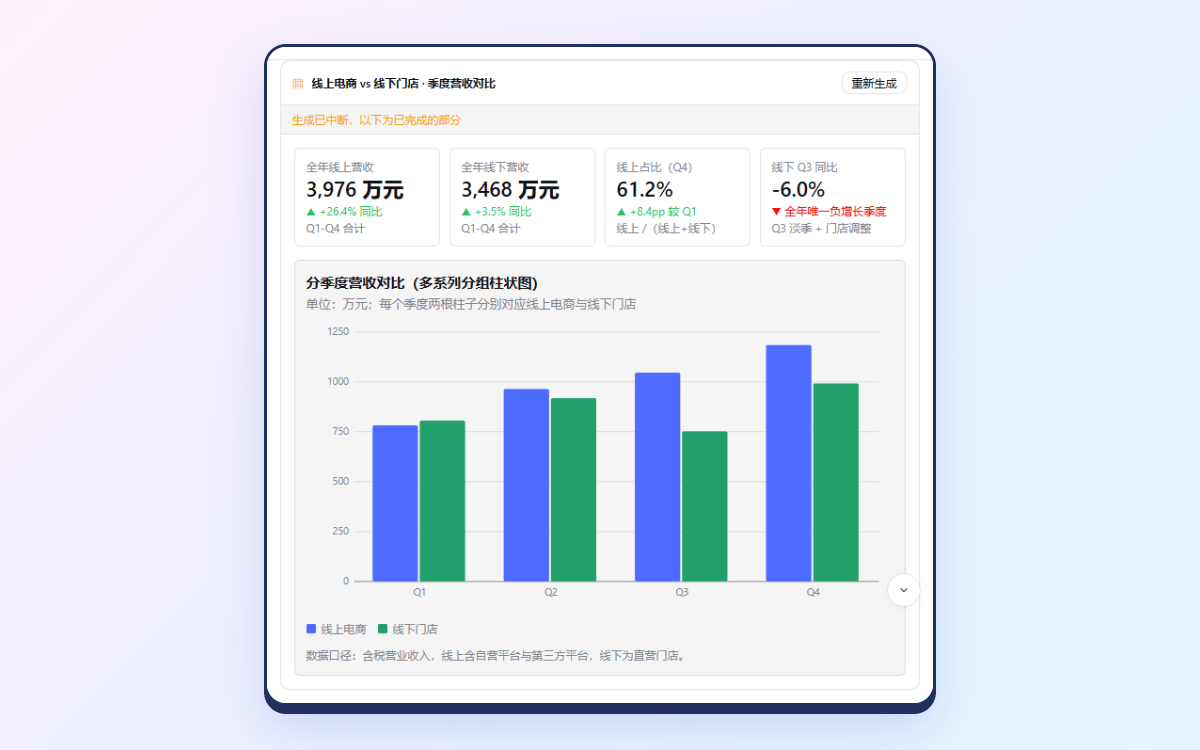Click the legend label text 线上电商

pyautogui.click(x=343, y=629)
